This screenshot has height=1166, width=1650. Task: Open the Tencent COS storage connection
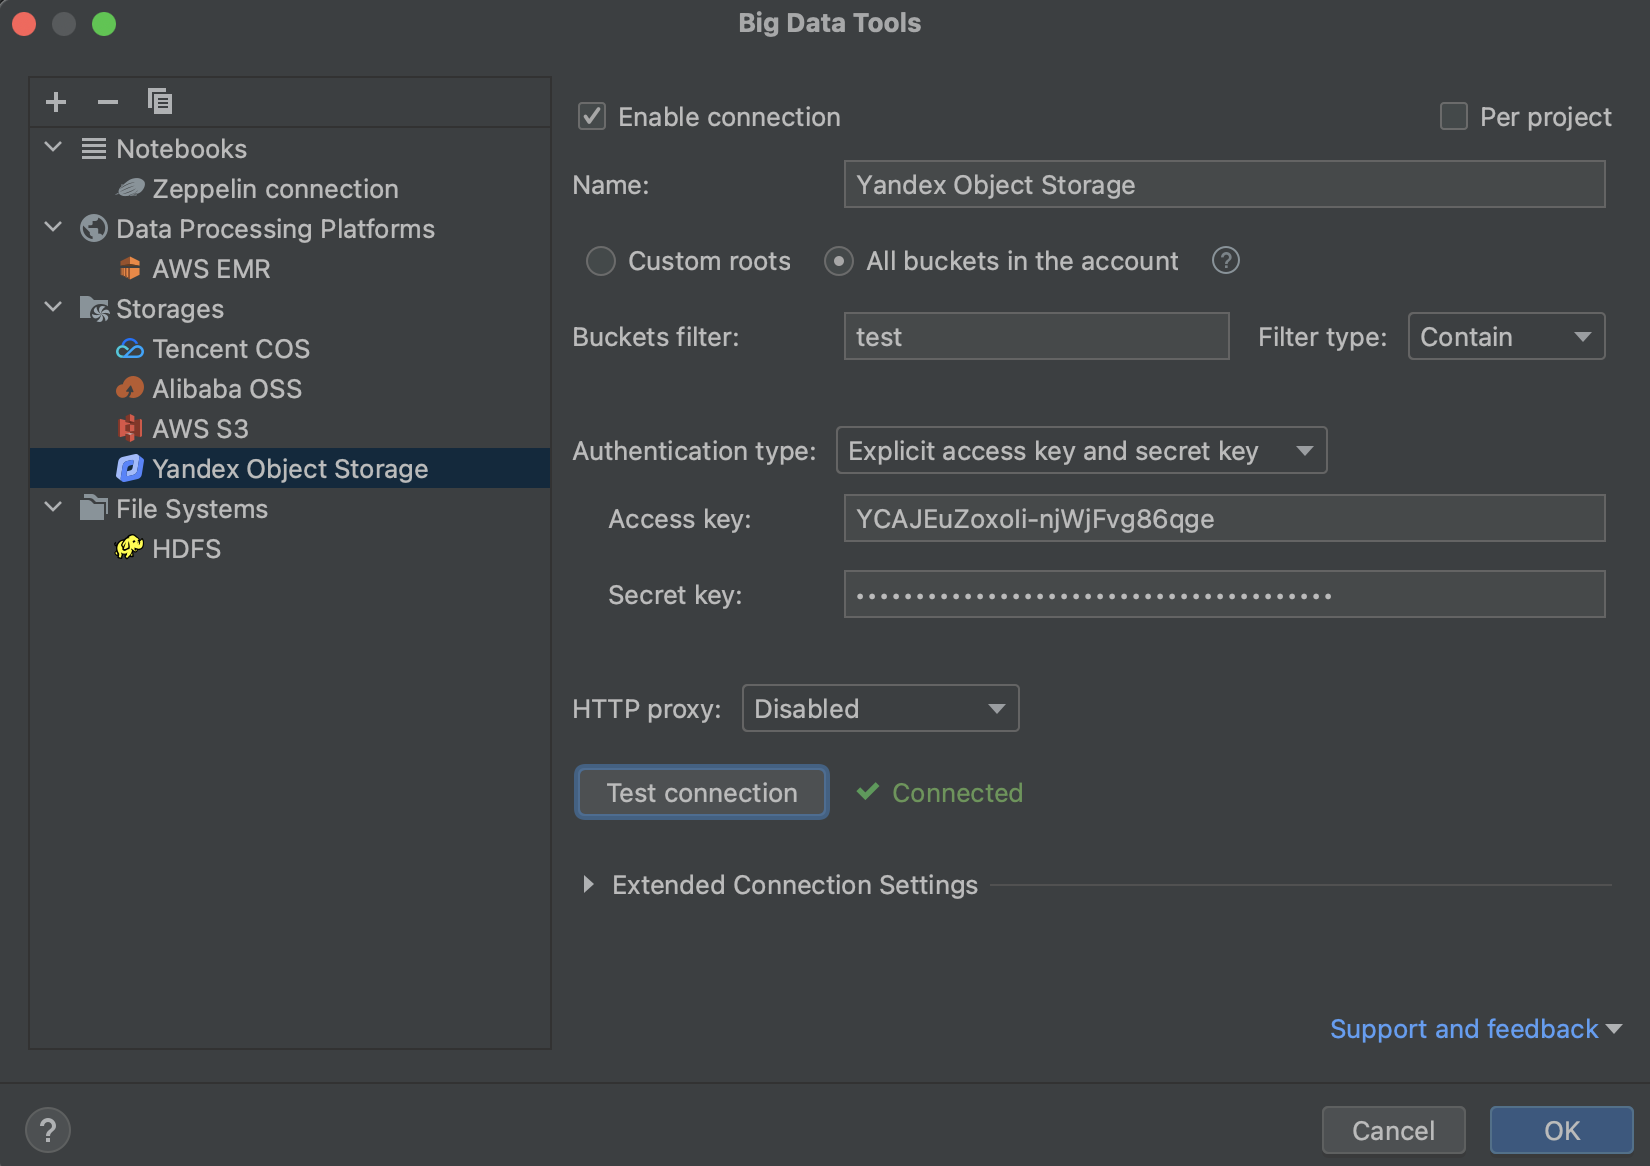(231, 348)
